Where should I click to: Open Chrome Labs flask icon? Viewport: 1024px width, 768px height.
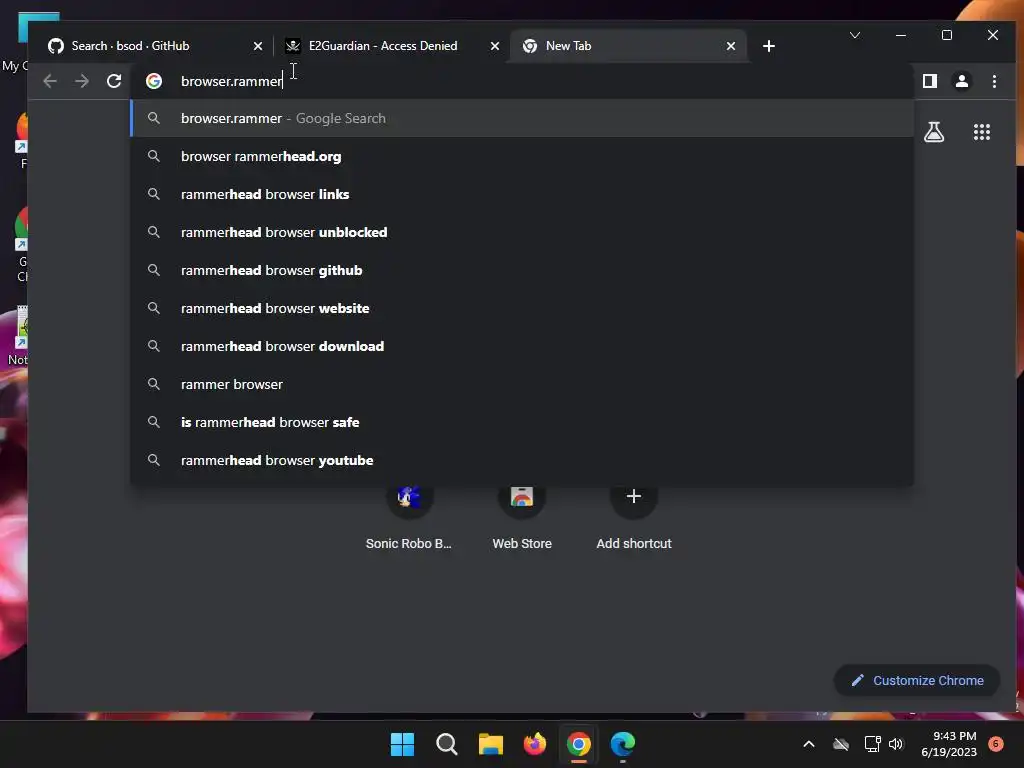934,132
